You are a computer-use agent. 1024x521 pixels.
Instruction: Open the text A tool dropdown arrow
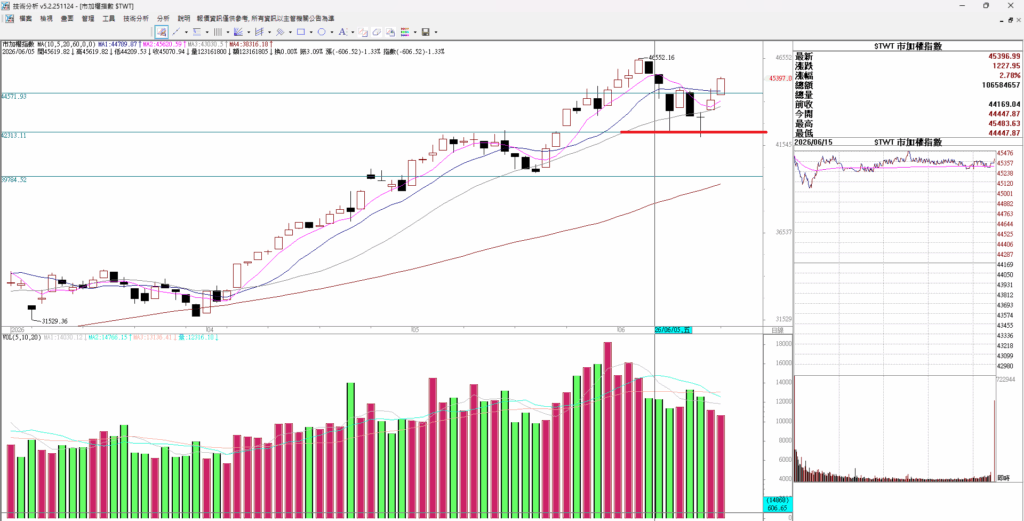coord(353,32)
